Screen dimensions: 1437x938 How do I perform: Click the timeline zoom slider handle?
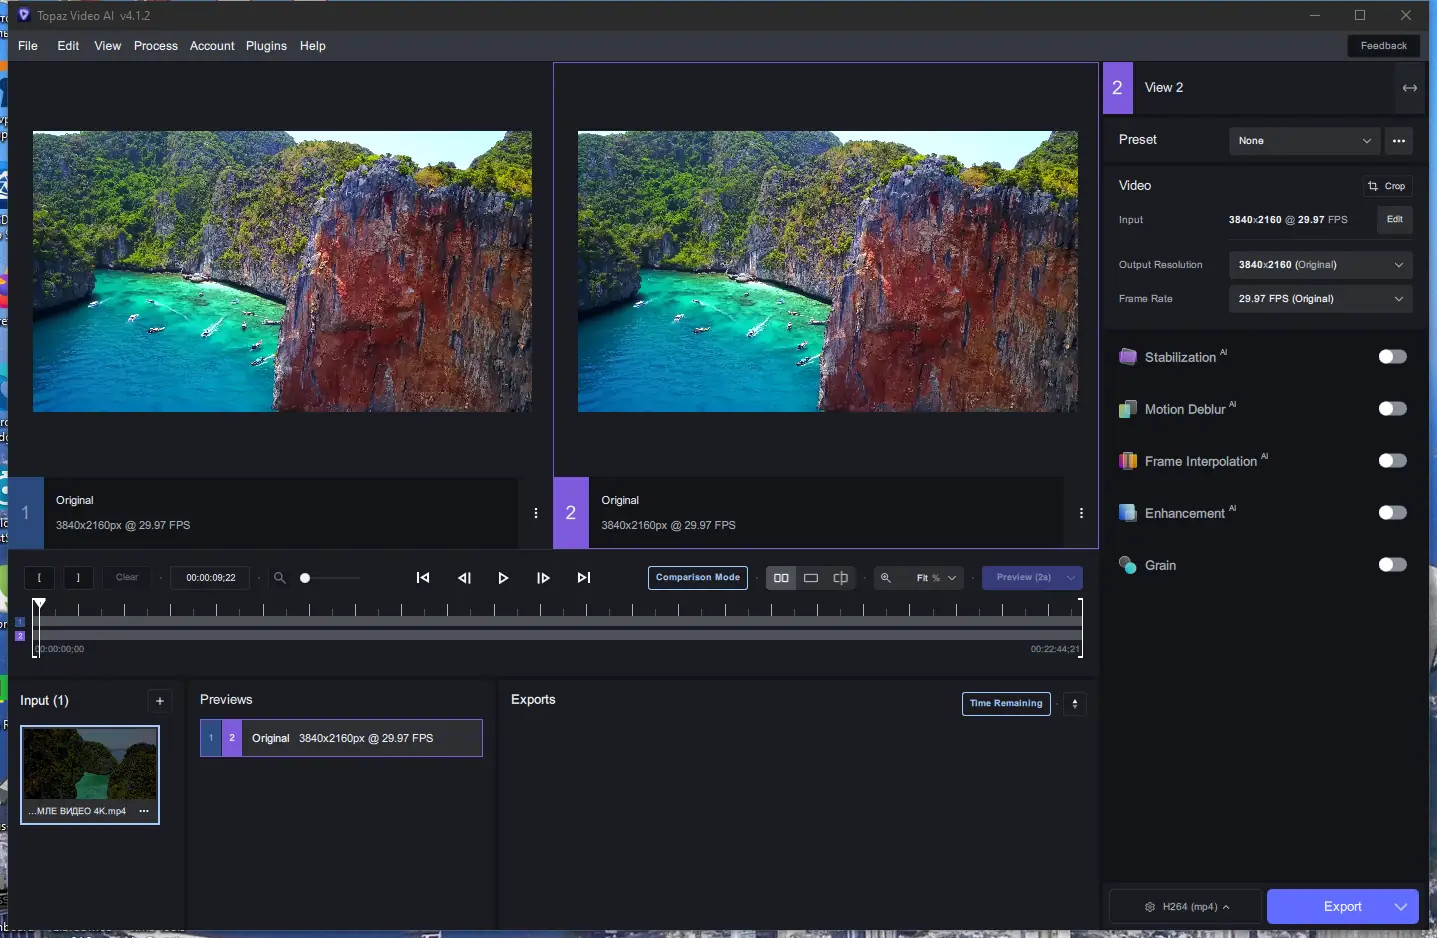[x=305, y=578]
